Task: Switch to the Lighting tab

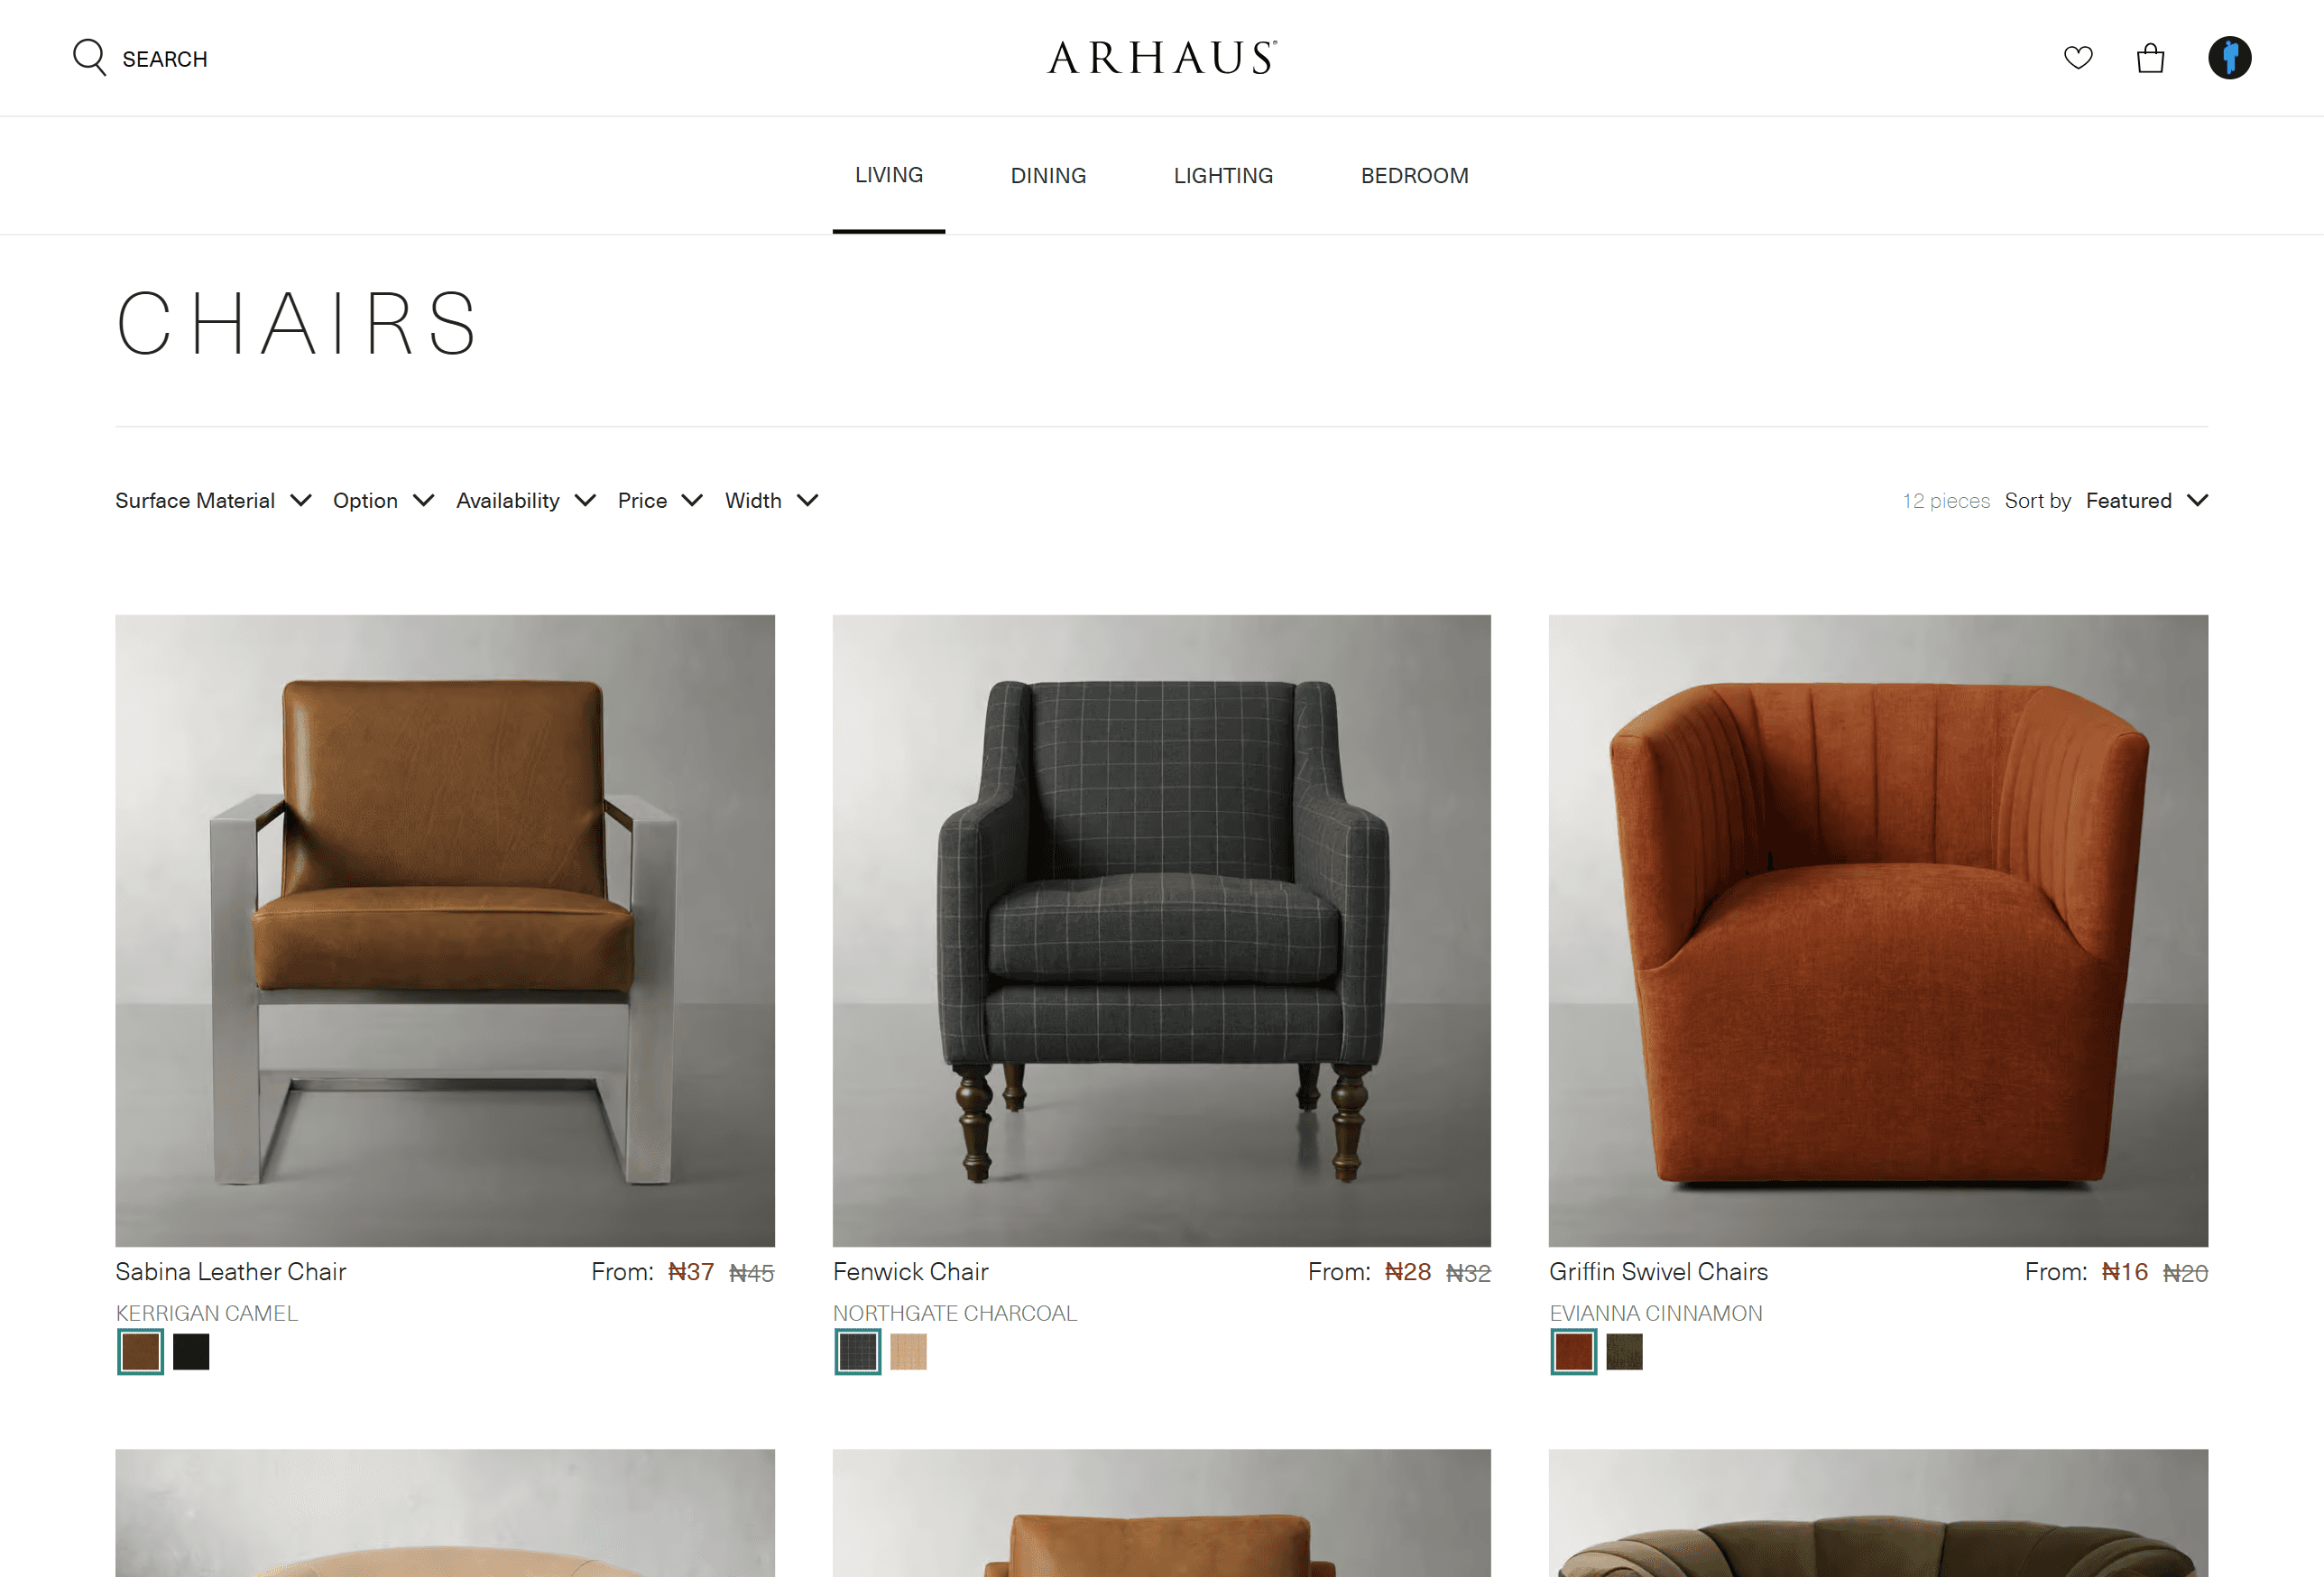Action: (x=1223, y=176)
